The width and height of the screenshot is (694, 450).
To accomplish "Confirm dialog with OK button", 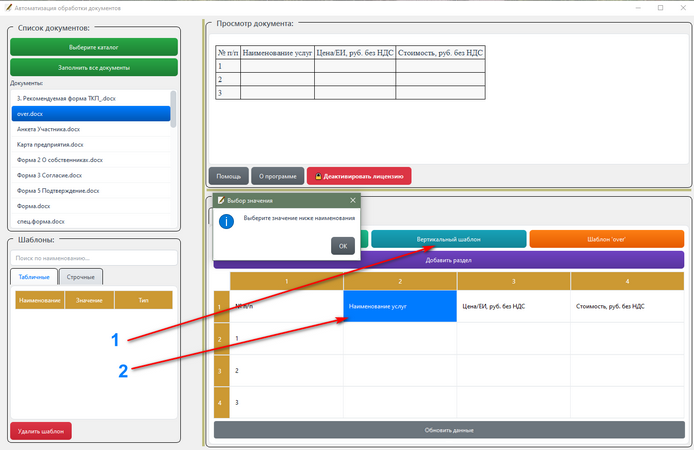I will pos(343,246).
